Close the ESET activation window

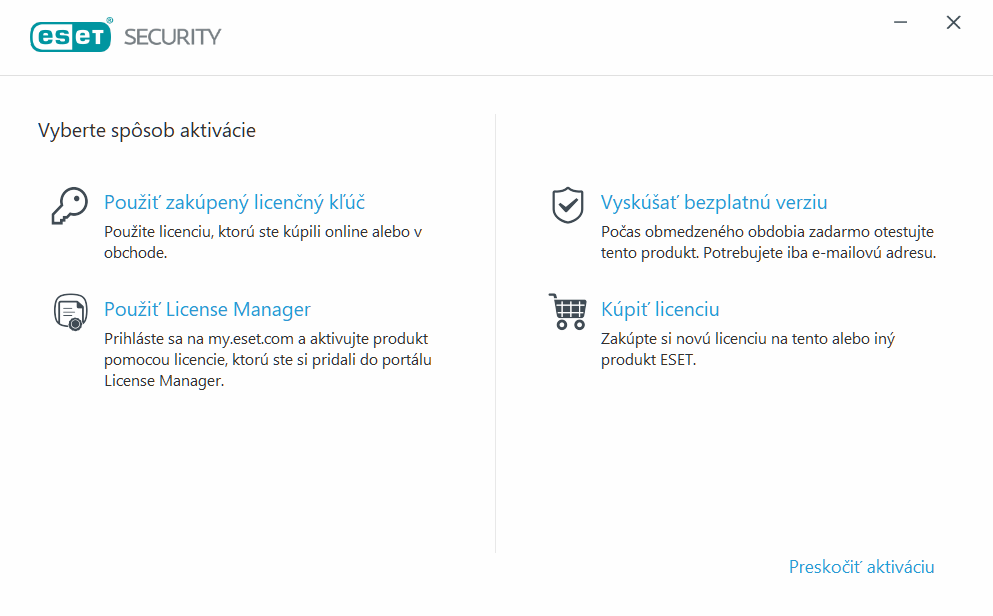[953, 23]
